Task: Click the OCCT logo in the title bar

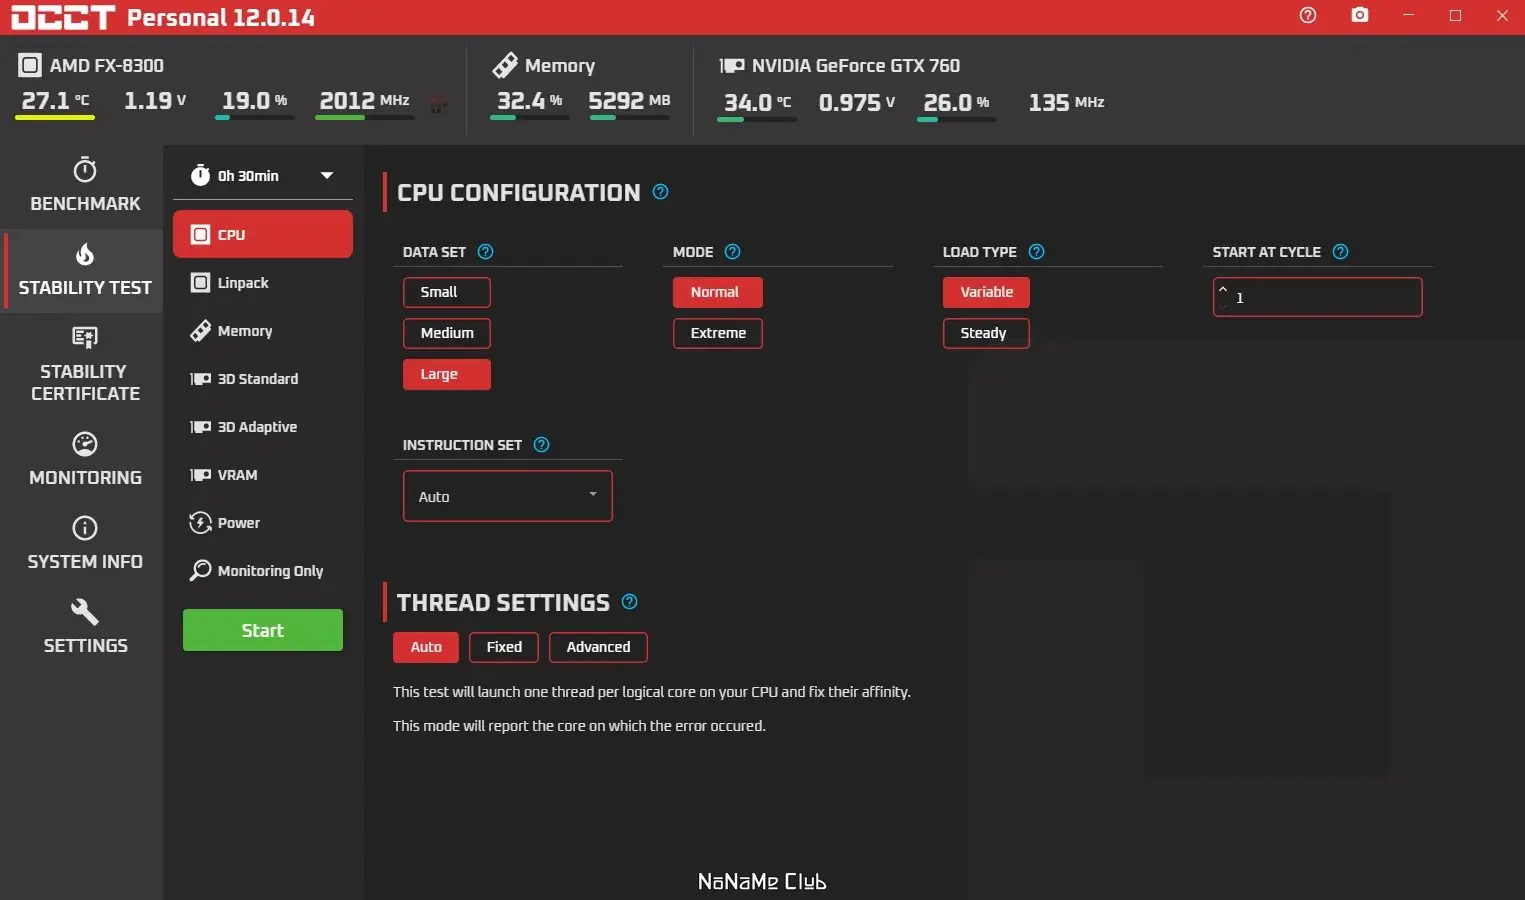Action: coord(62,17)
